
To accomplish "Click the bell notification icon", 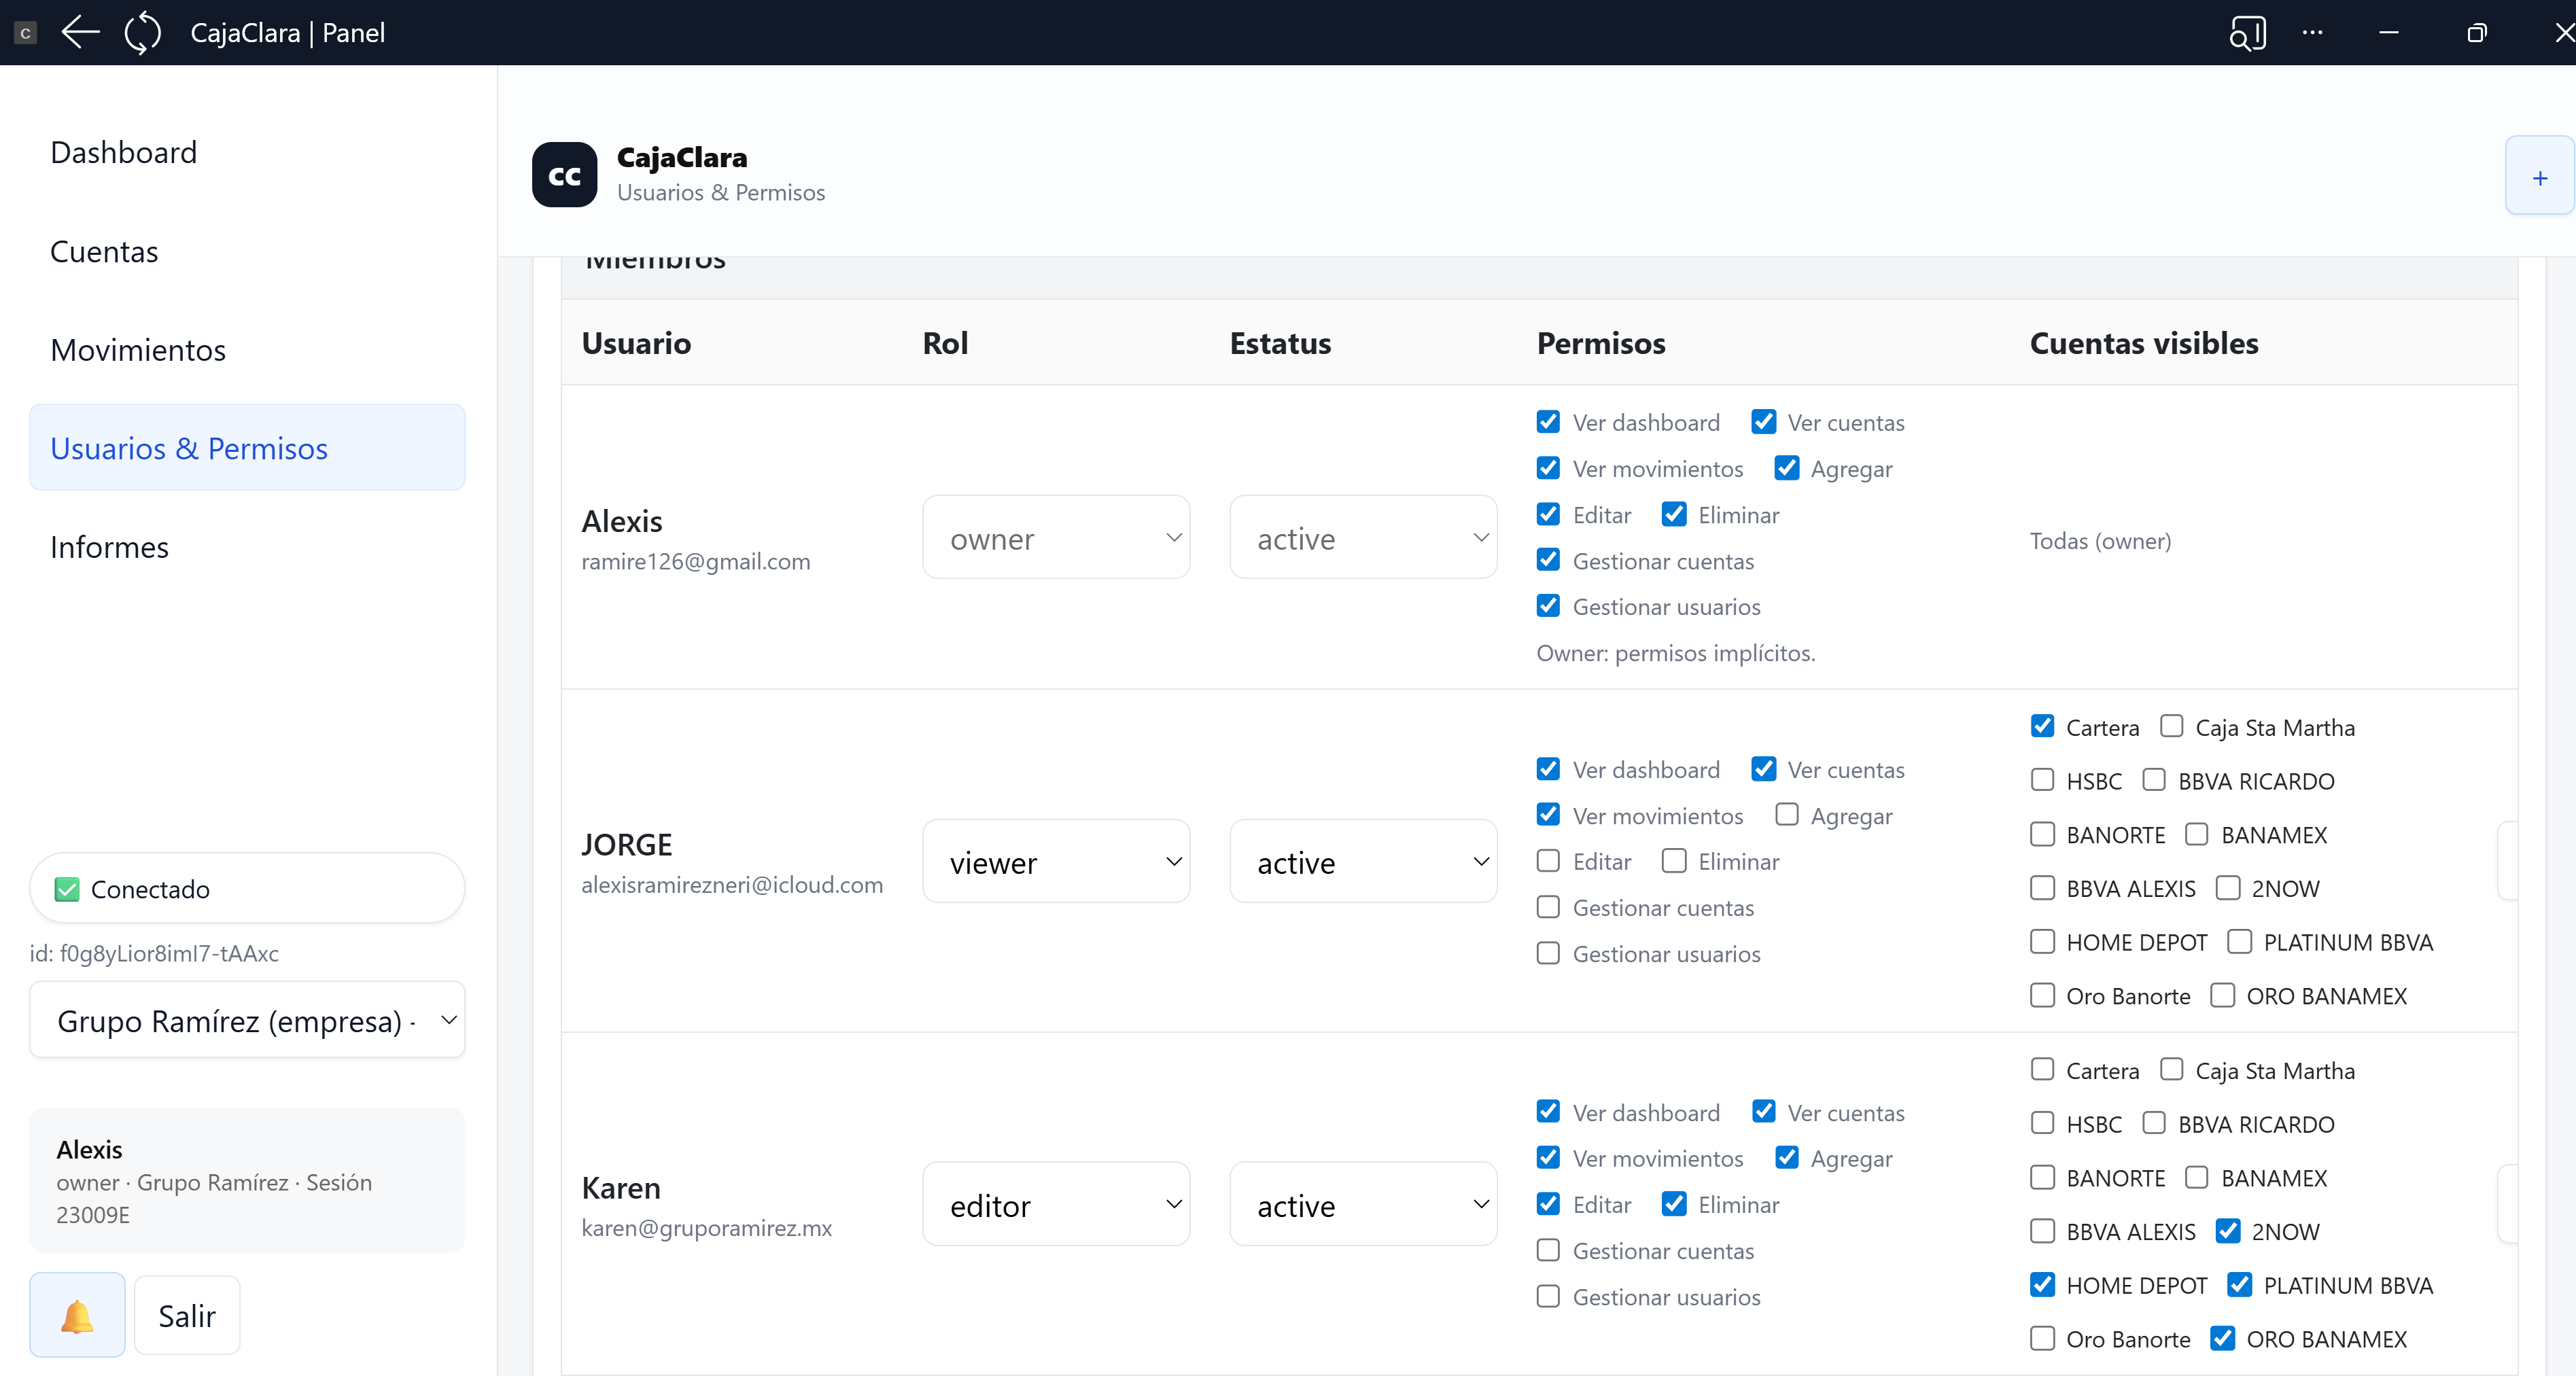I will point(77,1315).
